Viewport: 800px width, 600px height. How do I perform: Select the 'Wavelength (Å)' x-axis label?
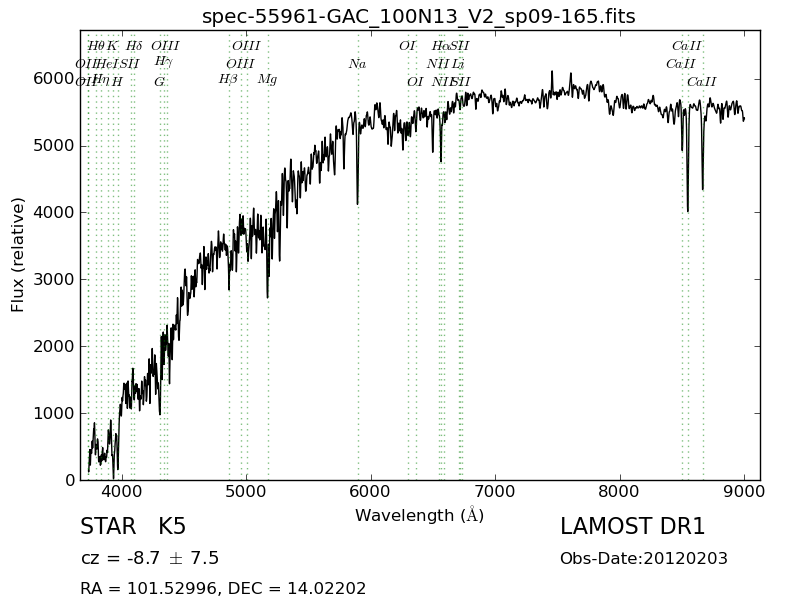coord(419,515)
